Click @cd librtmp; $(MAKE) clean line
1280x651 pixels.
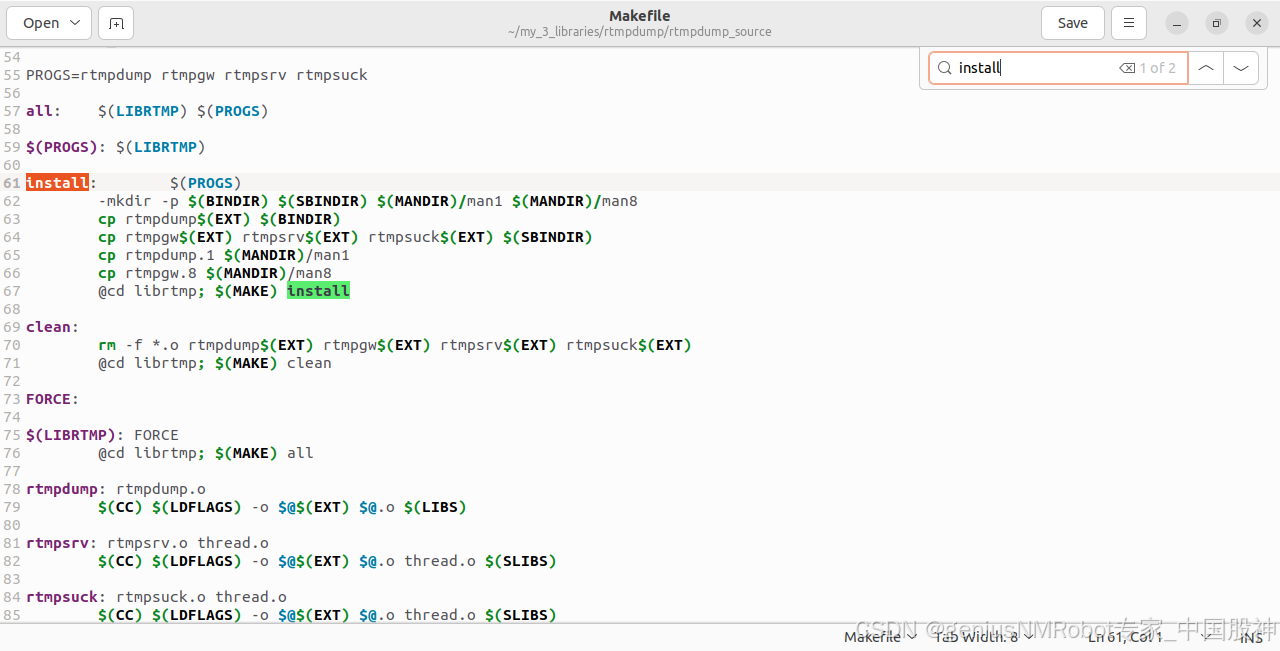(x=215, y=363)
